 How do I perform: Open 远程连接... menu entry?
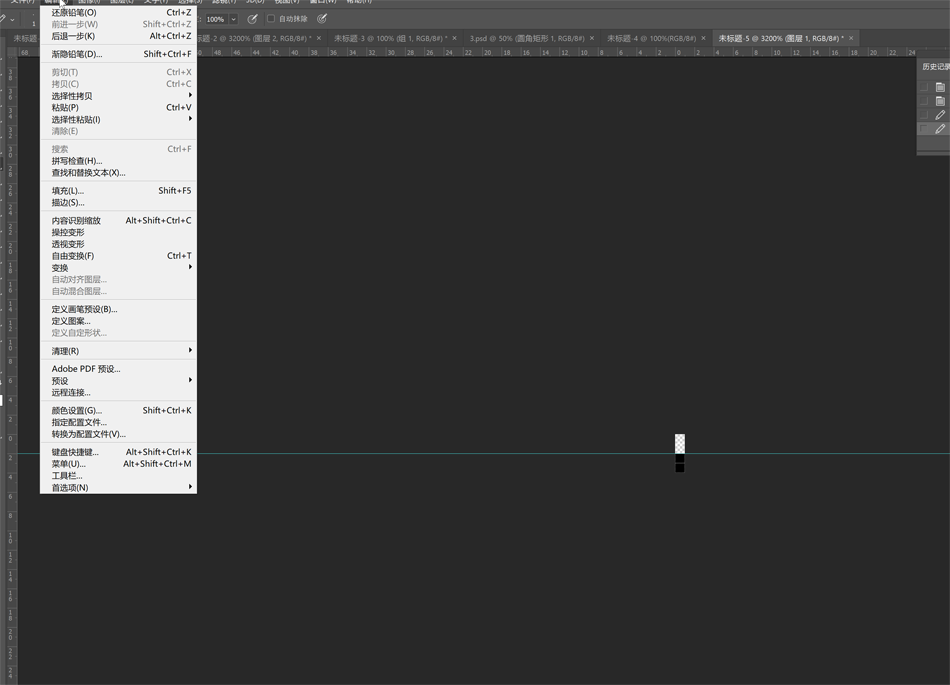pos(118,392)
